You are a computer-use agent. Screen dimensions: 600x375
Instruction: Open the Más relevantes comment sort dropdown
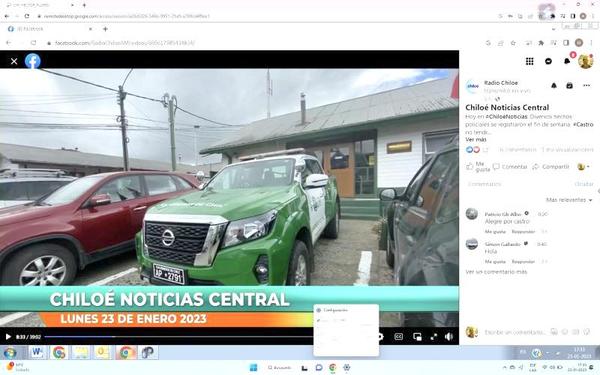click(569, 200)
